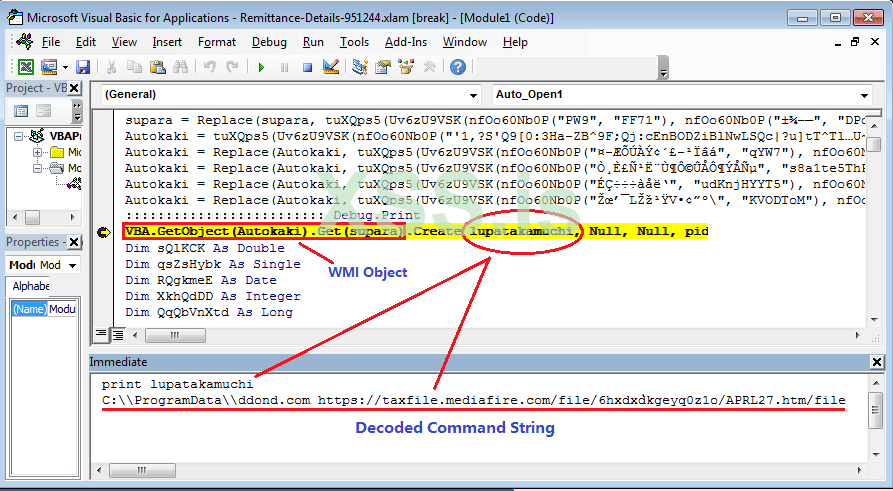Switch to the Alphabetic properties tab
893x491 pixels.
(x=31, y=287)
